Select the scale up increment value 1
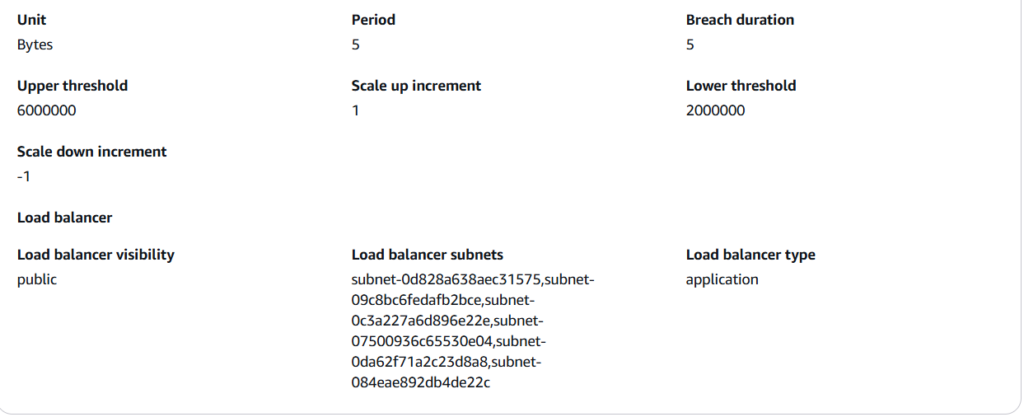The image size is (1024, 417). pos(356,110)
